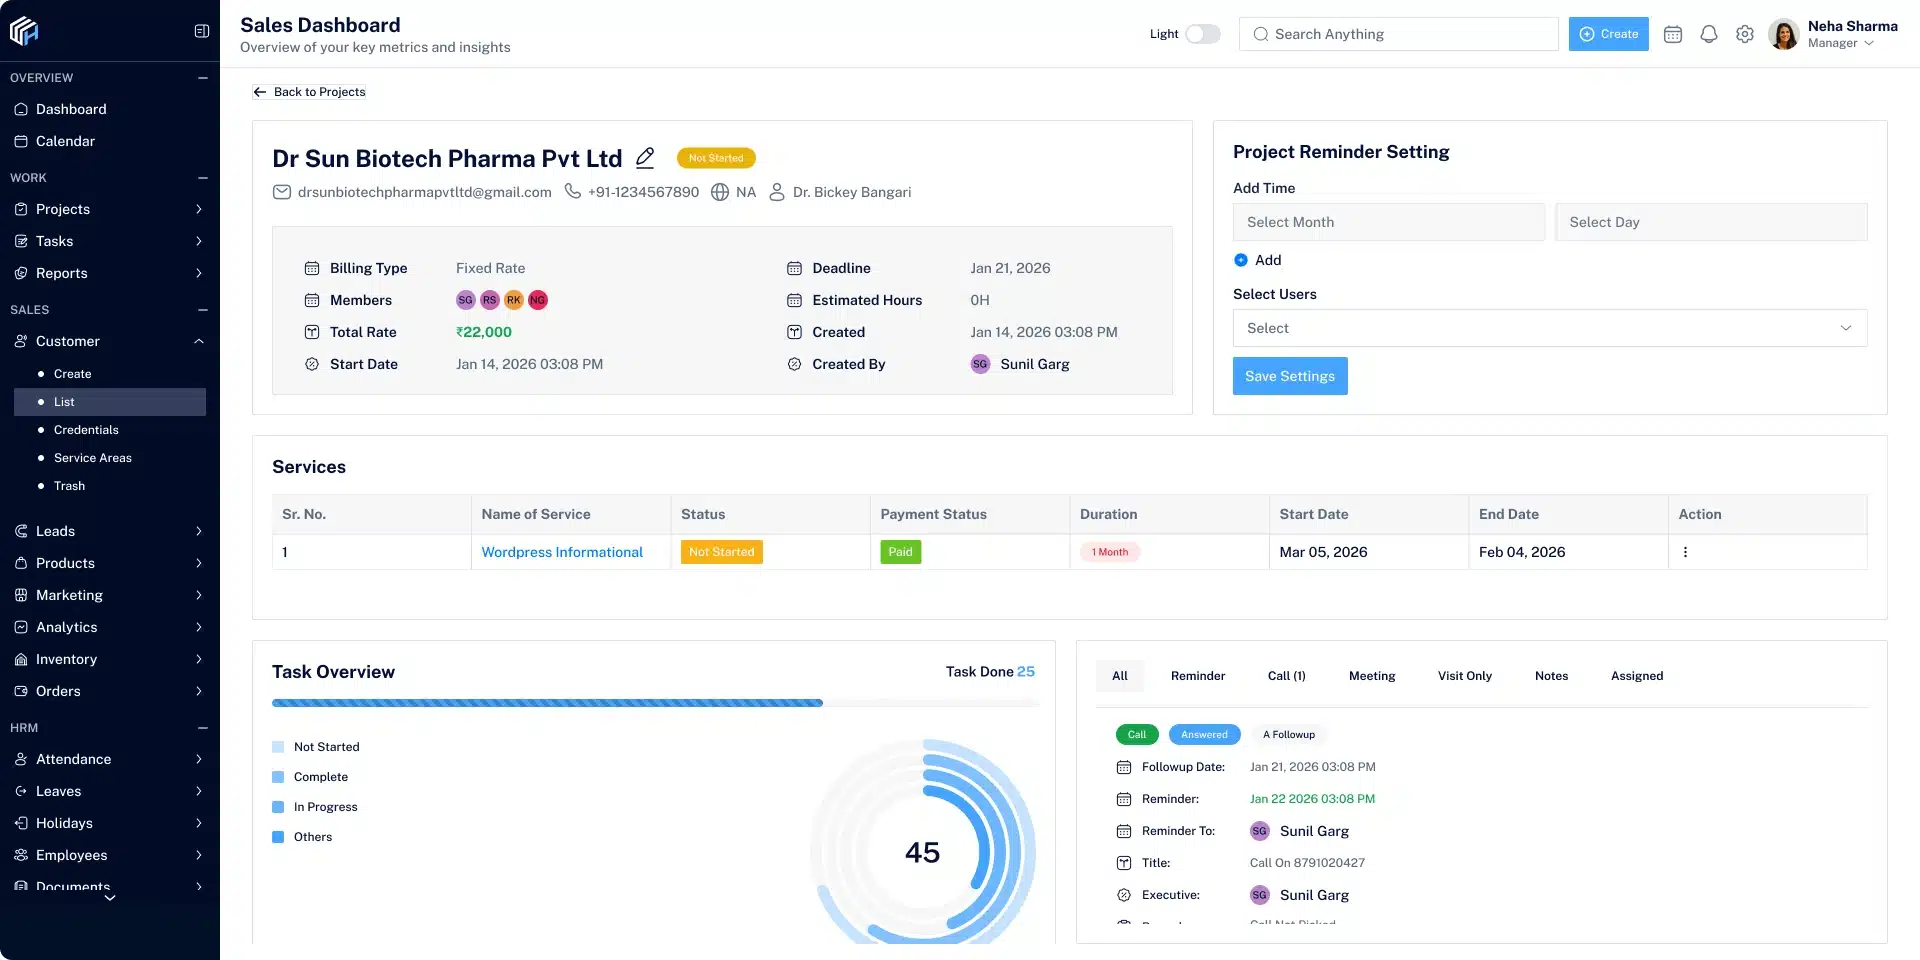Open the calendar icon in top bar
This screenshot has width=1920, height=960.
(x=1673, y=34)
